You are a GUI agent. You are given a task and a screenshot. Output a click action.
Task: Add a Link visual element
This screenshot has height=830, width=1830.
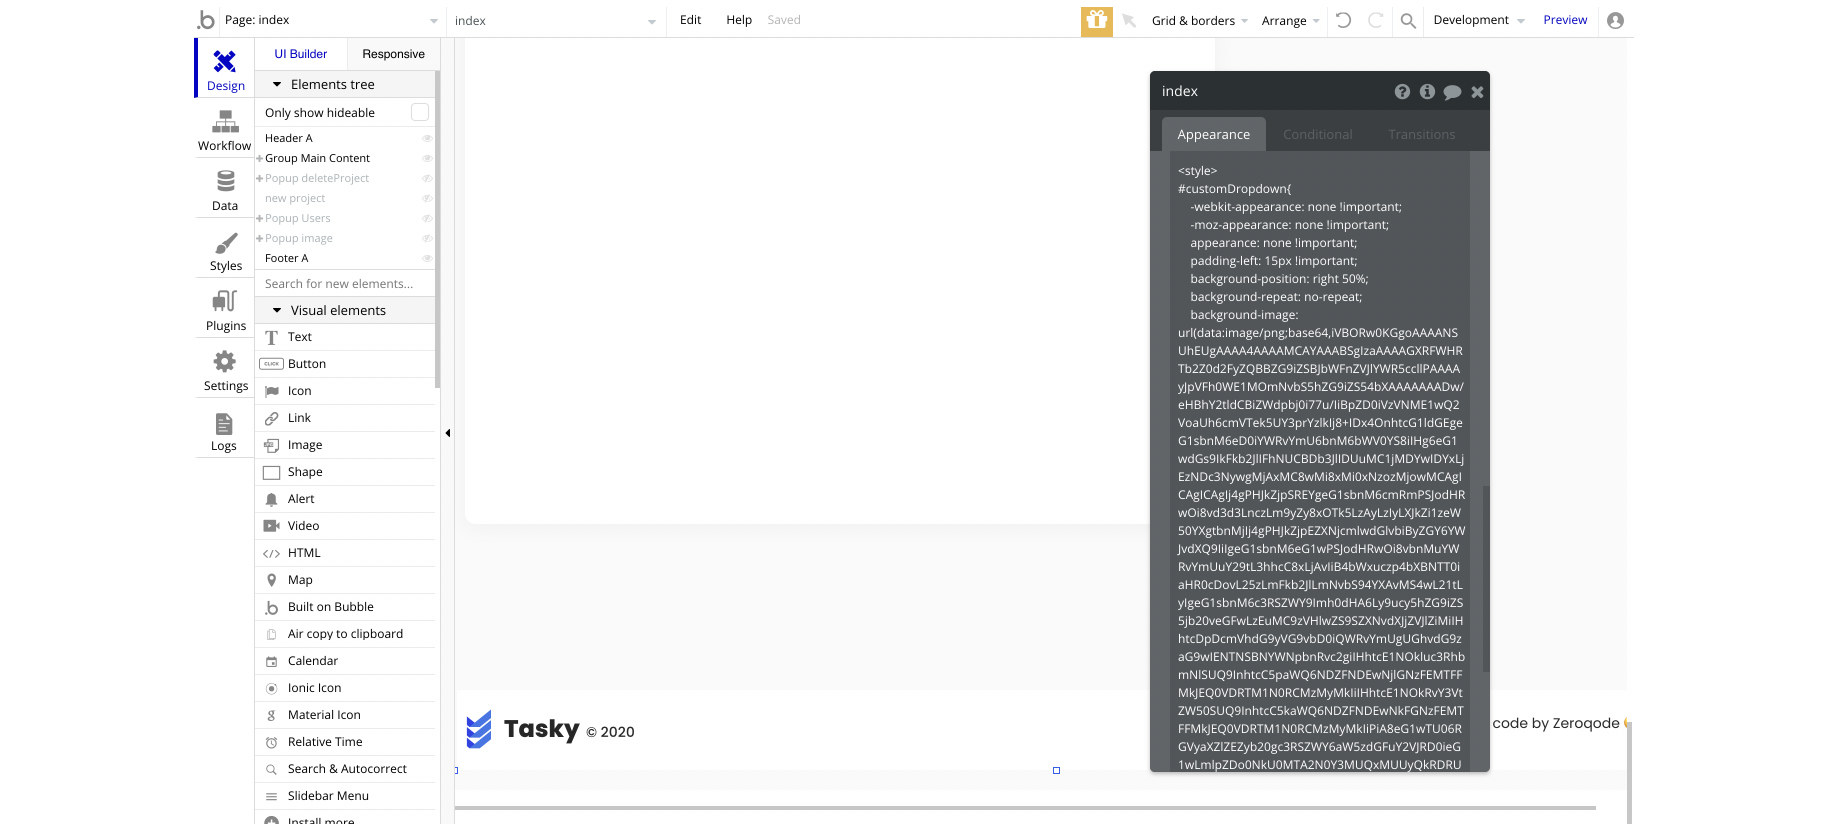346,418
